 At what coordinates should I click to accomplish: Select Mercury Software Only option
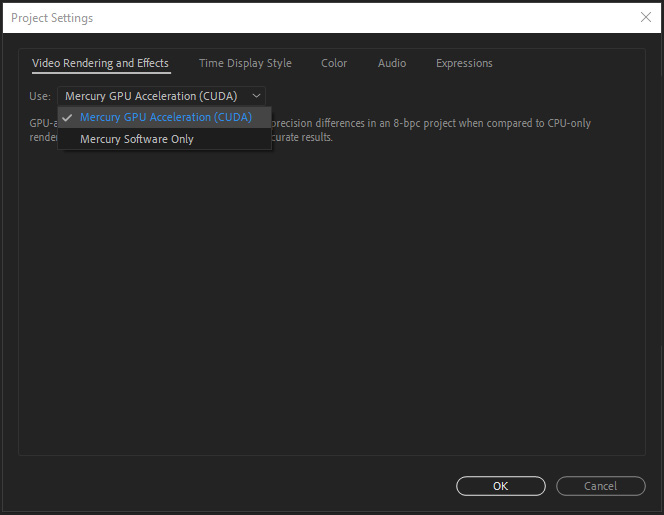pos(164,139)
